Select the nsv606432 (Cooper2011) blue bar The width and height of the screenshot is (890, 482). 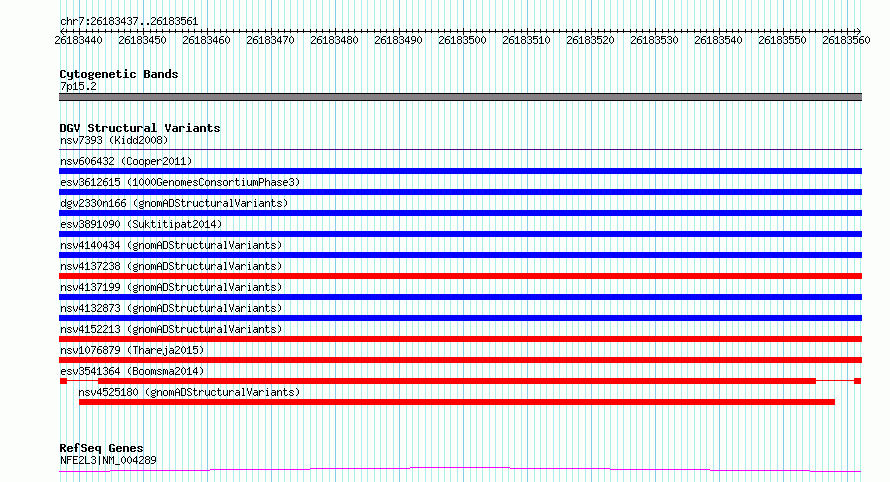click(x=460, y=171)
